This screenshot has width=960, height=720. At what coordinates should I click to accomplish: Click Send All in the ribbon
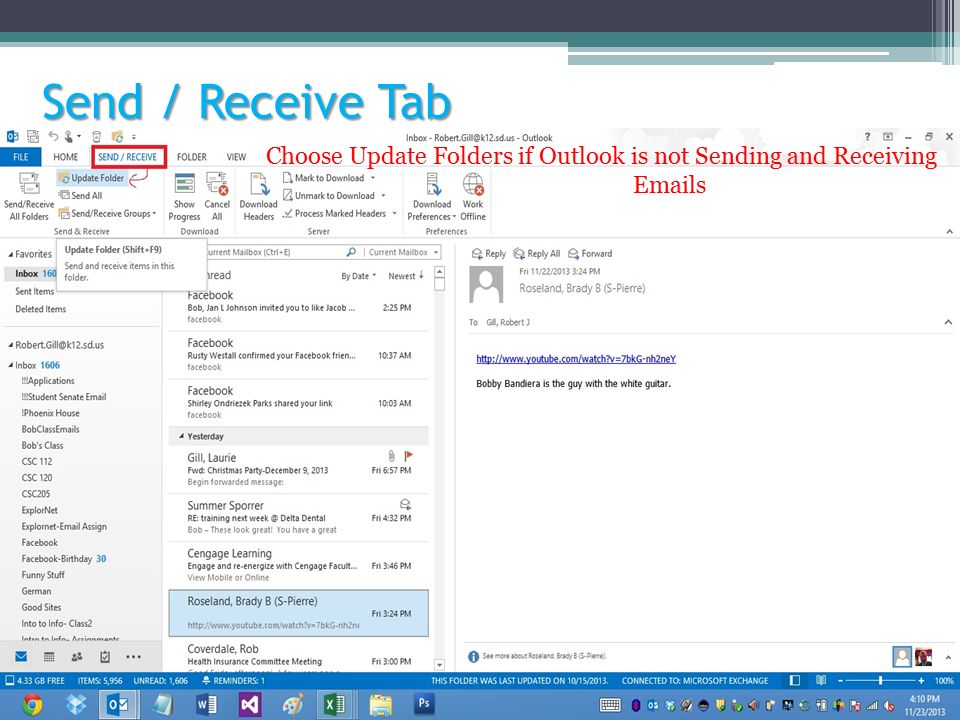[x=80, y=196]
